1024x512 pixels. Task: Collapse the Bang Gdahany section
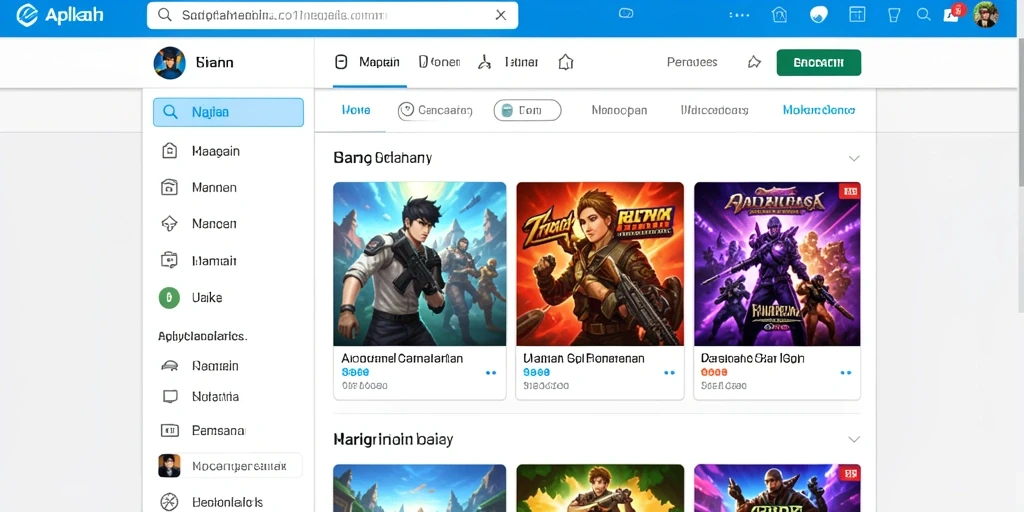click(854, 158)
